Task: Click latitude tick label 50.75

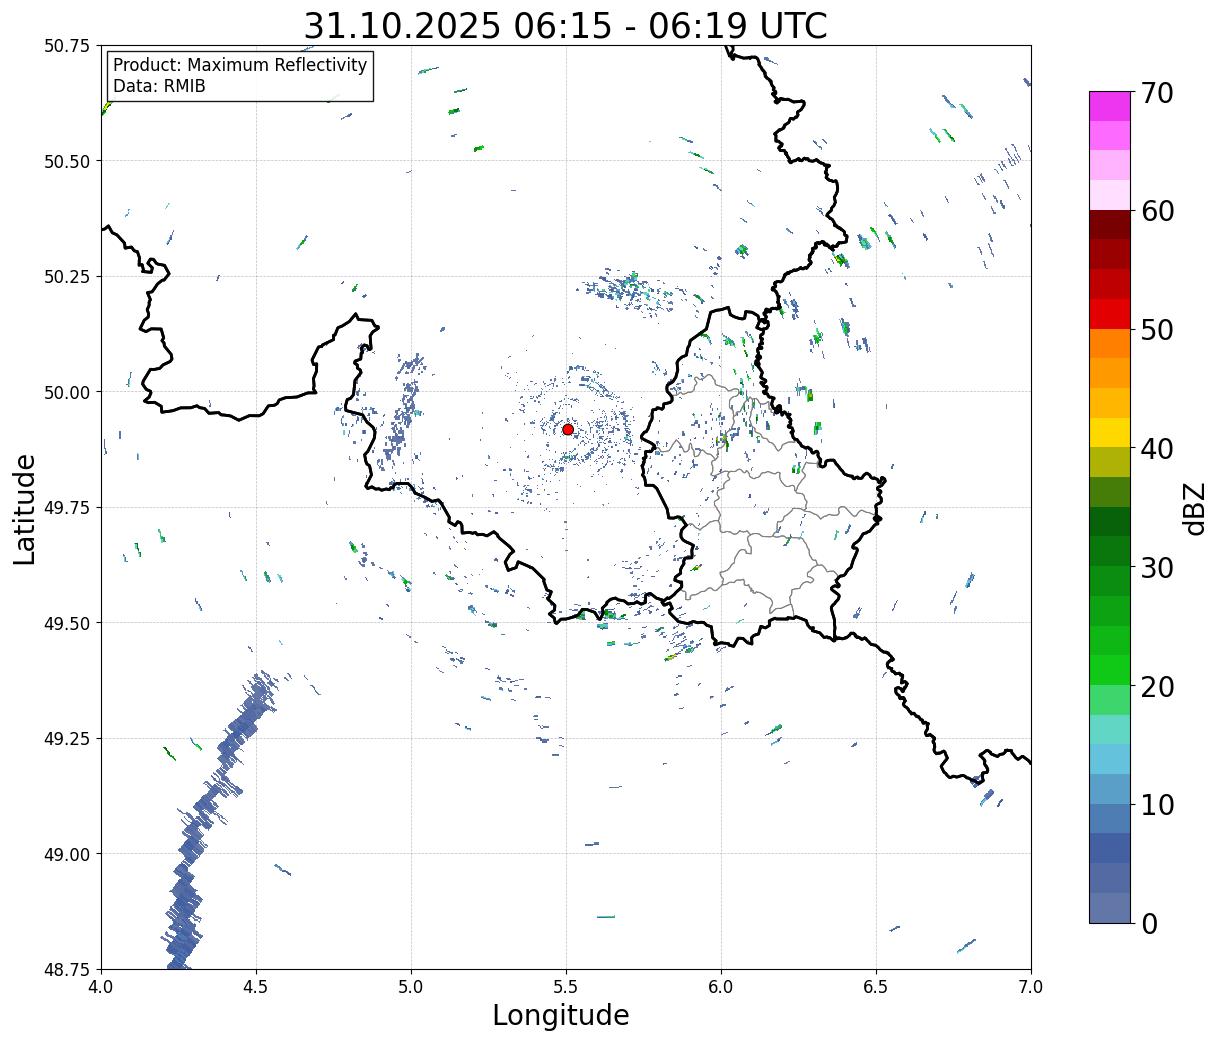Action: 66,46
